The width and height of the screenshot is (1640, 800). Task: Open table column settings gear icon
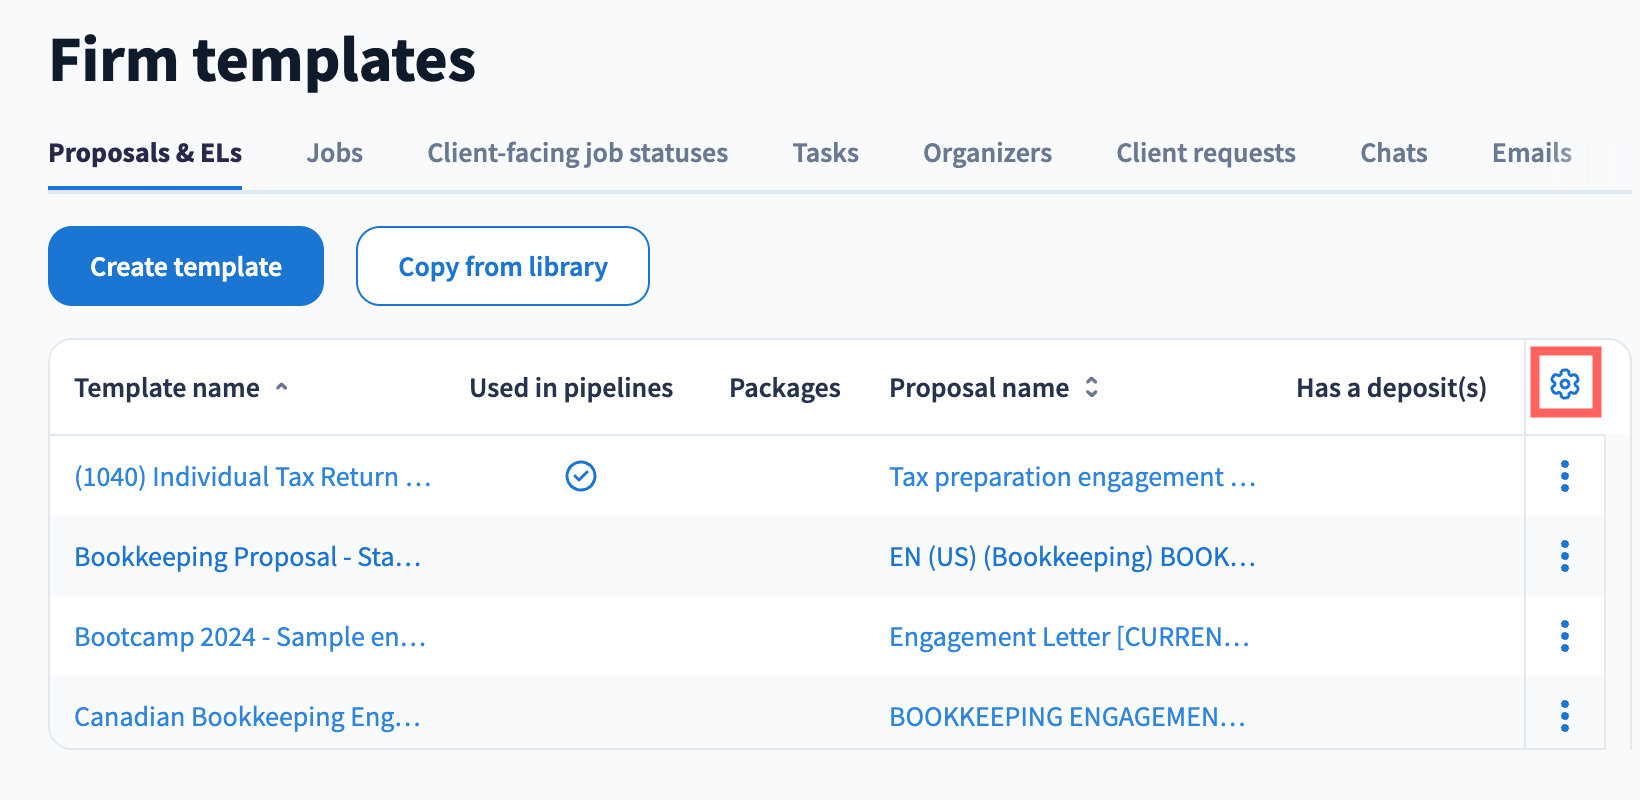(1565, 384)
